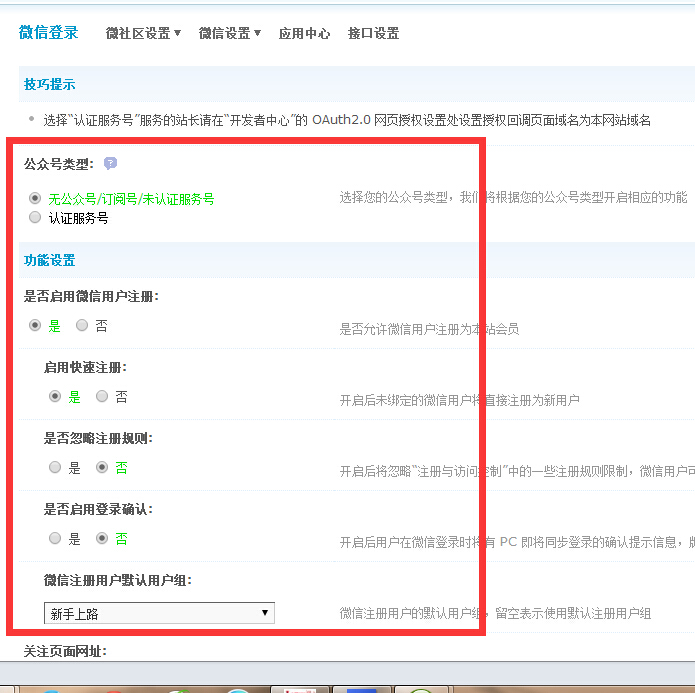Click the 技巧提示 section header
This screenshot has width=695, height=693.
pyautogui.click(x=50, y=84)
